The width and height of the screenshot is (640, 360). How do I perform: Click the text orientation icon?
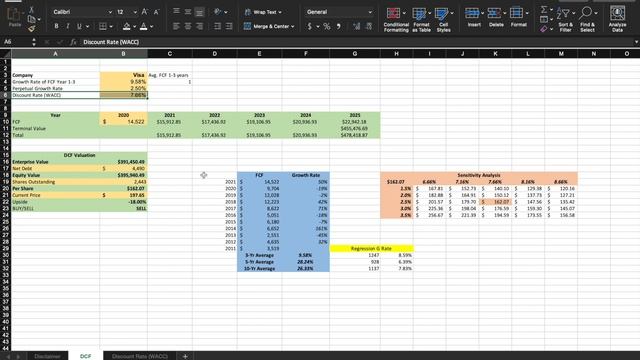218,11
